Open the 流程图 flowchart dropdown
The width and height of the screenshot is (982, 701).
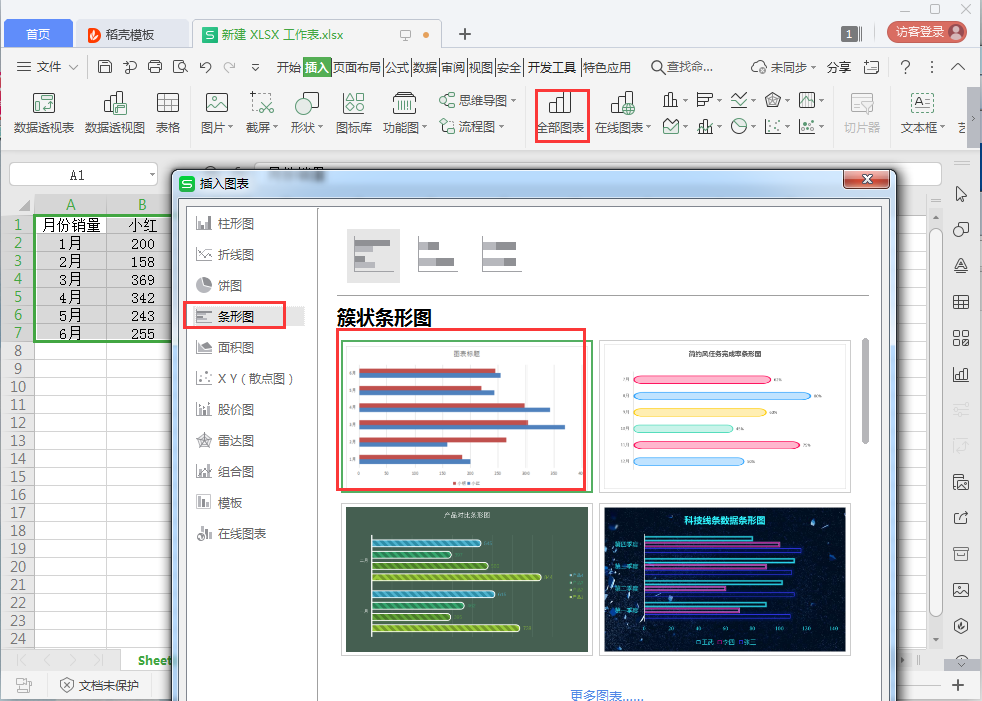(x=472, y=127)
